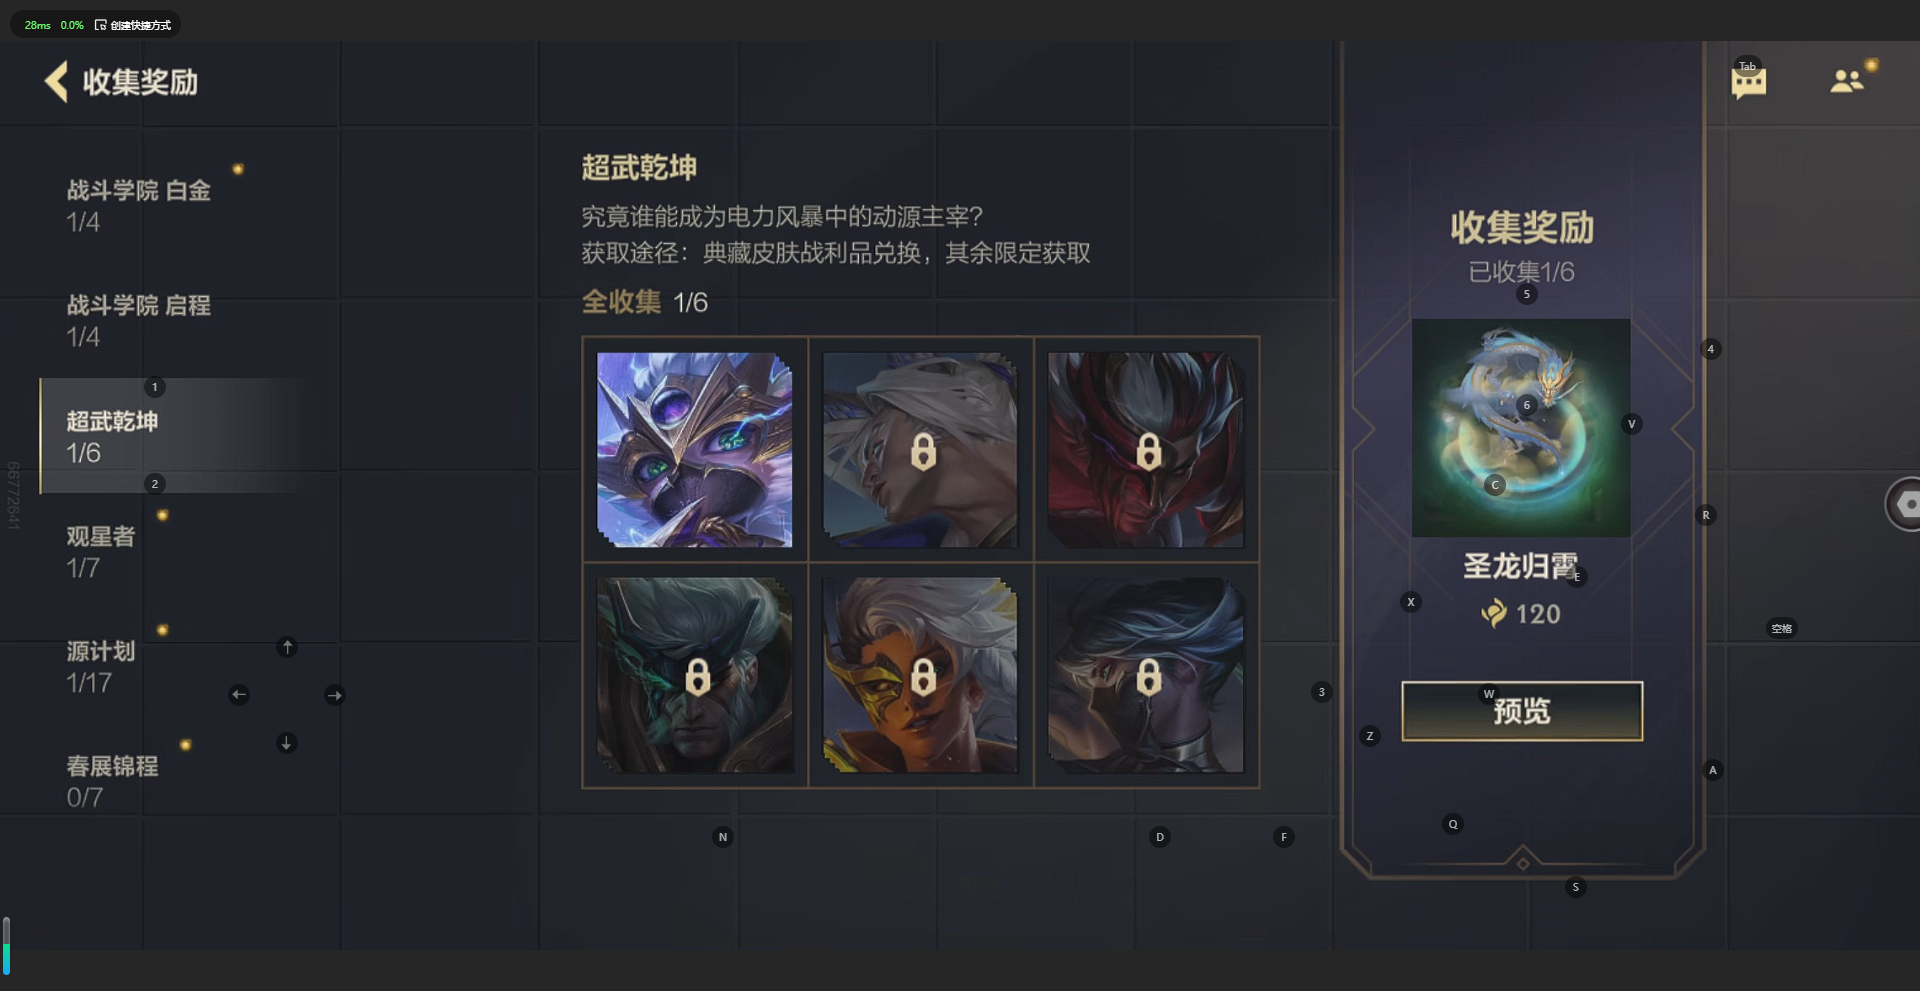Click the 圣龙归霄 dragon reward image

tap(1521, 428)
